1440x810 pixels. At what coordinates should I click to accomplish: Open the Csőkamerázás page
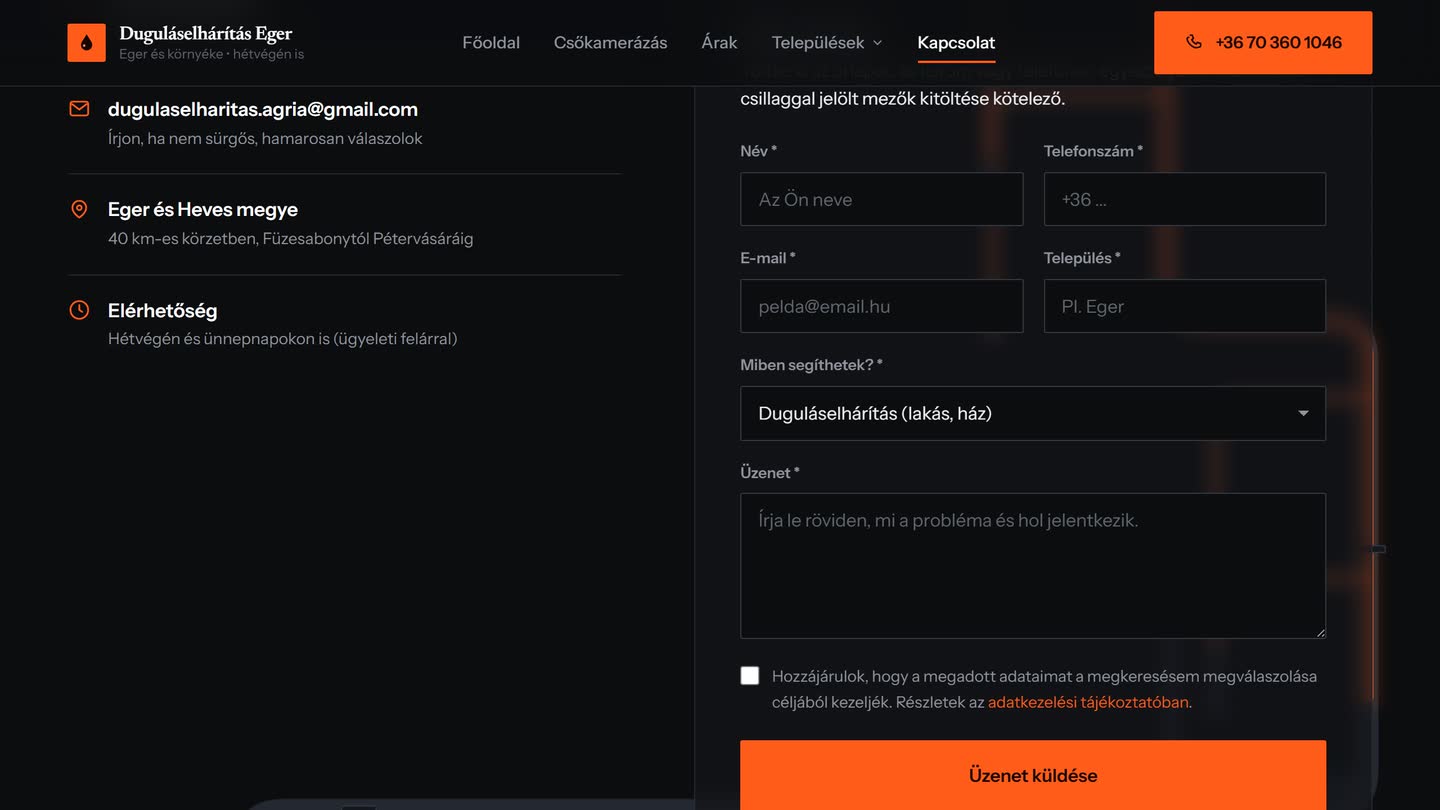[x=610, y=42]
